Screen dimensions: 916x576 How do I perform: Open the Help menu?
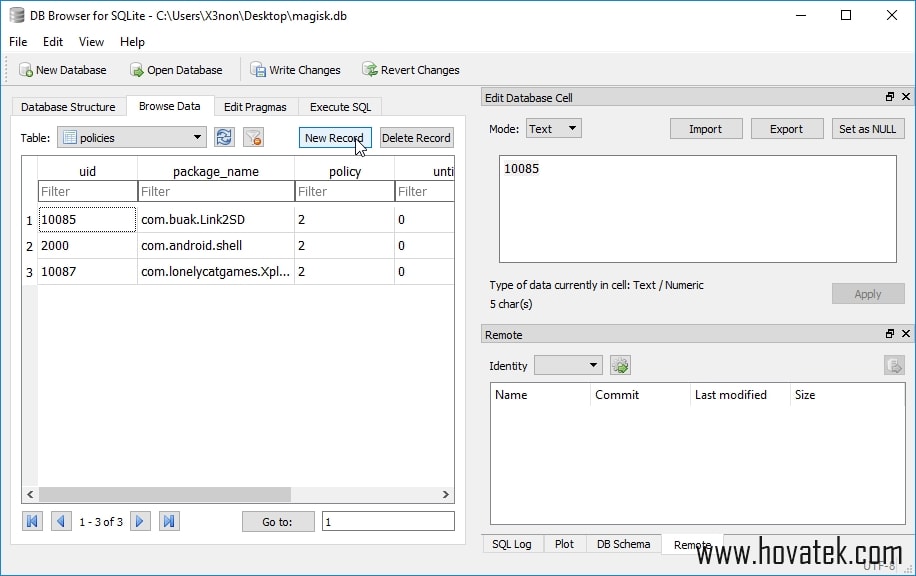tap(132, 41)
